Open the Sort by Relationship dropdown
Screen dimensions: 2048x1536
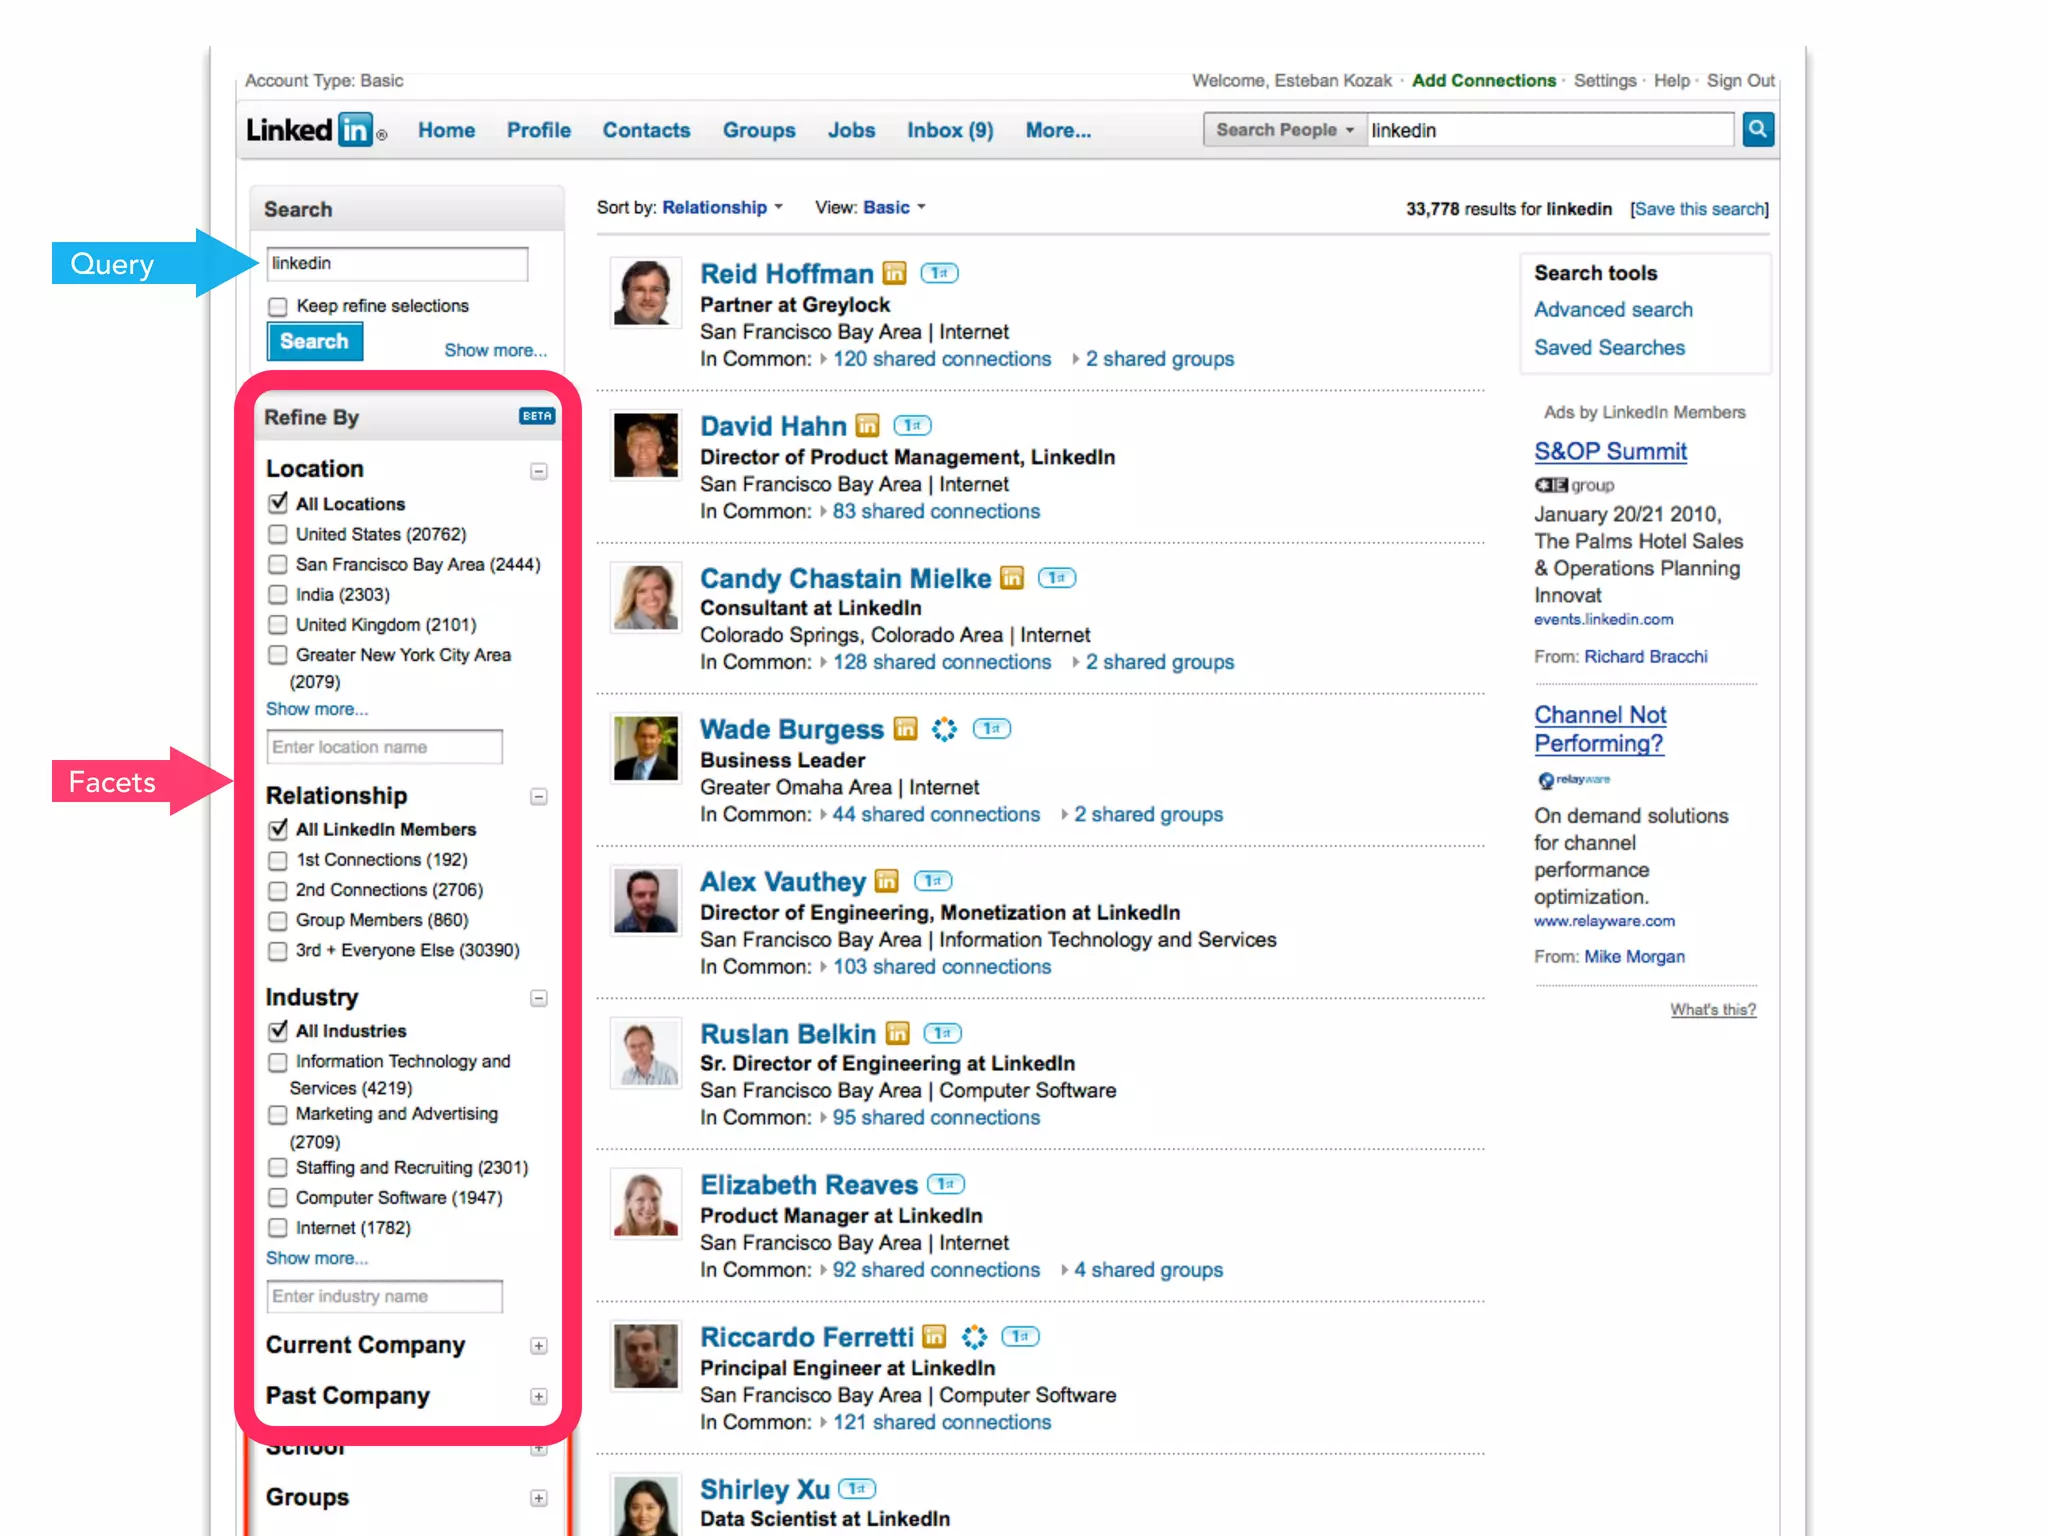(722, 208)
